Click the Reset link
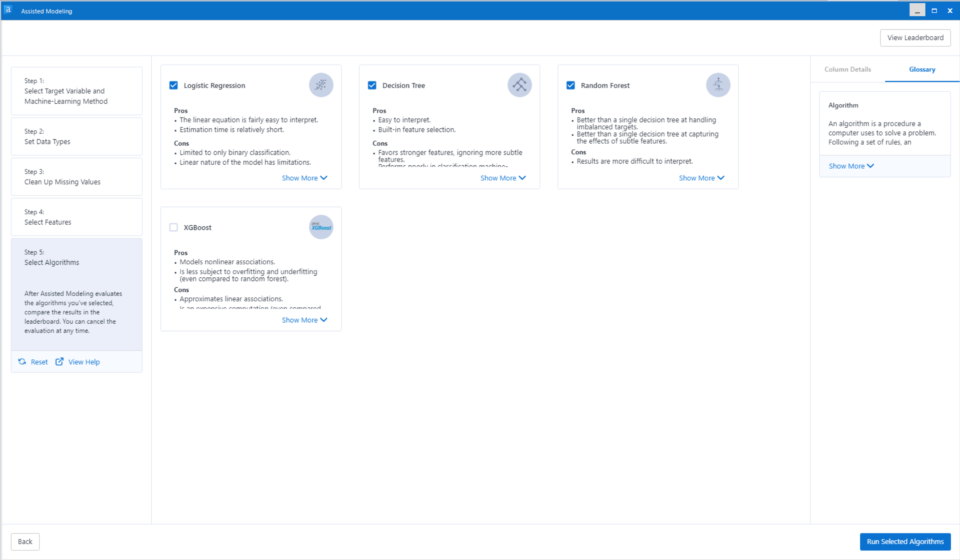This screenshot has height=560, width=960. pos(39,362)
